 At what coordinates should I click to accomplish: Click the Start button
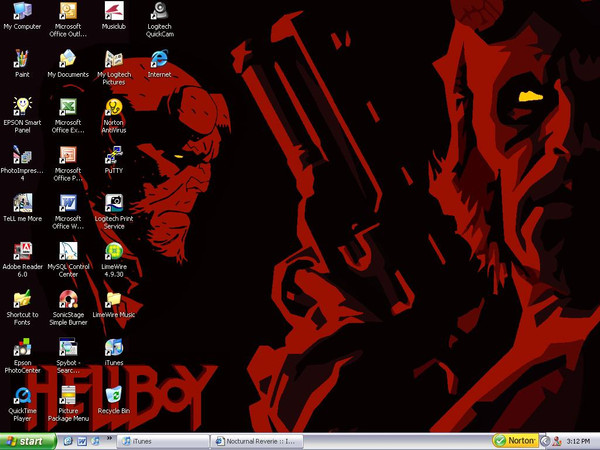28,441
